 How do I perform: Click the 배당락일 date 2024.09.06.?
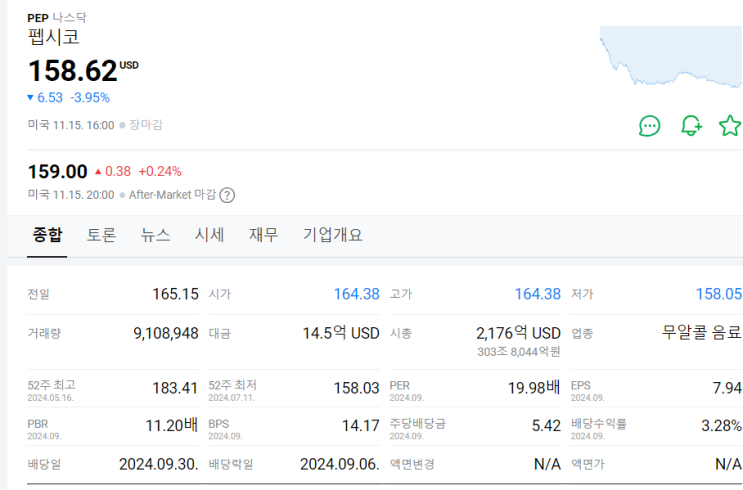click(x=340, y=464)
